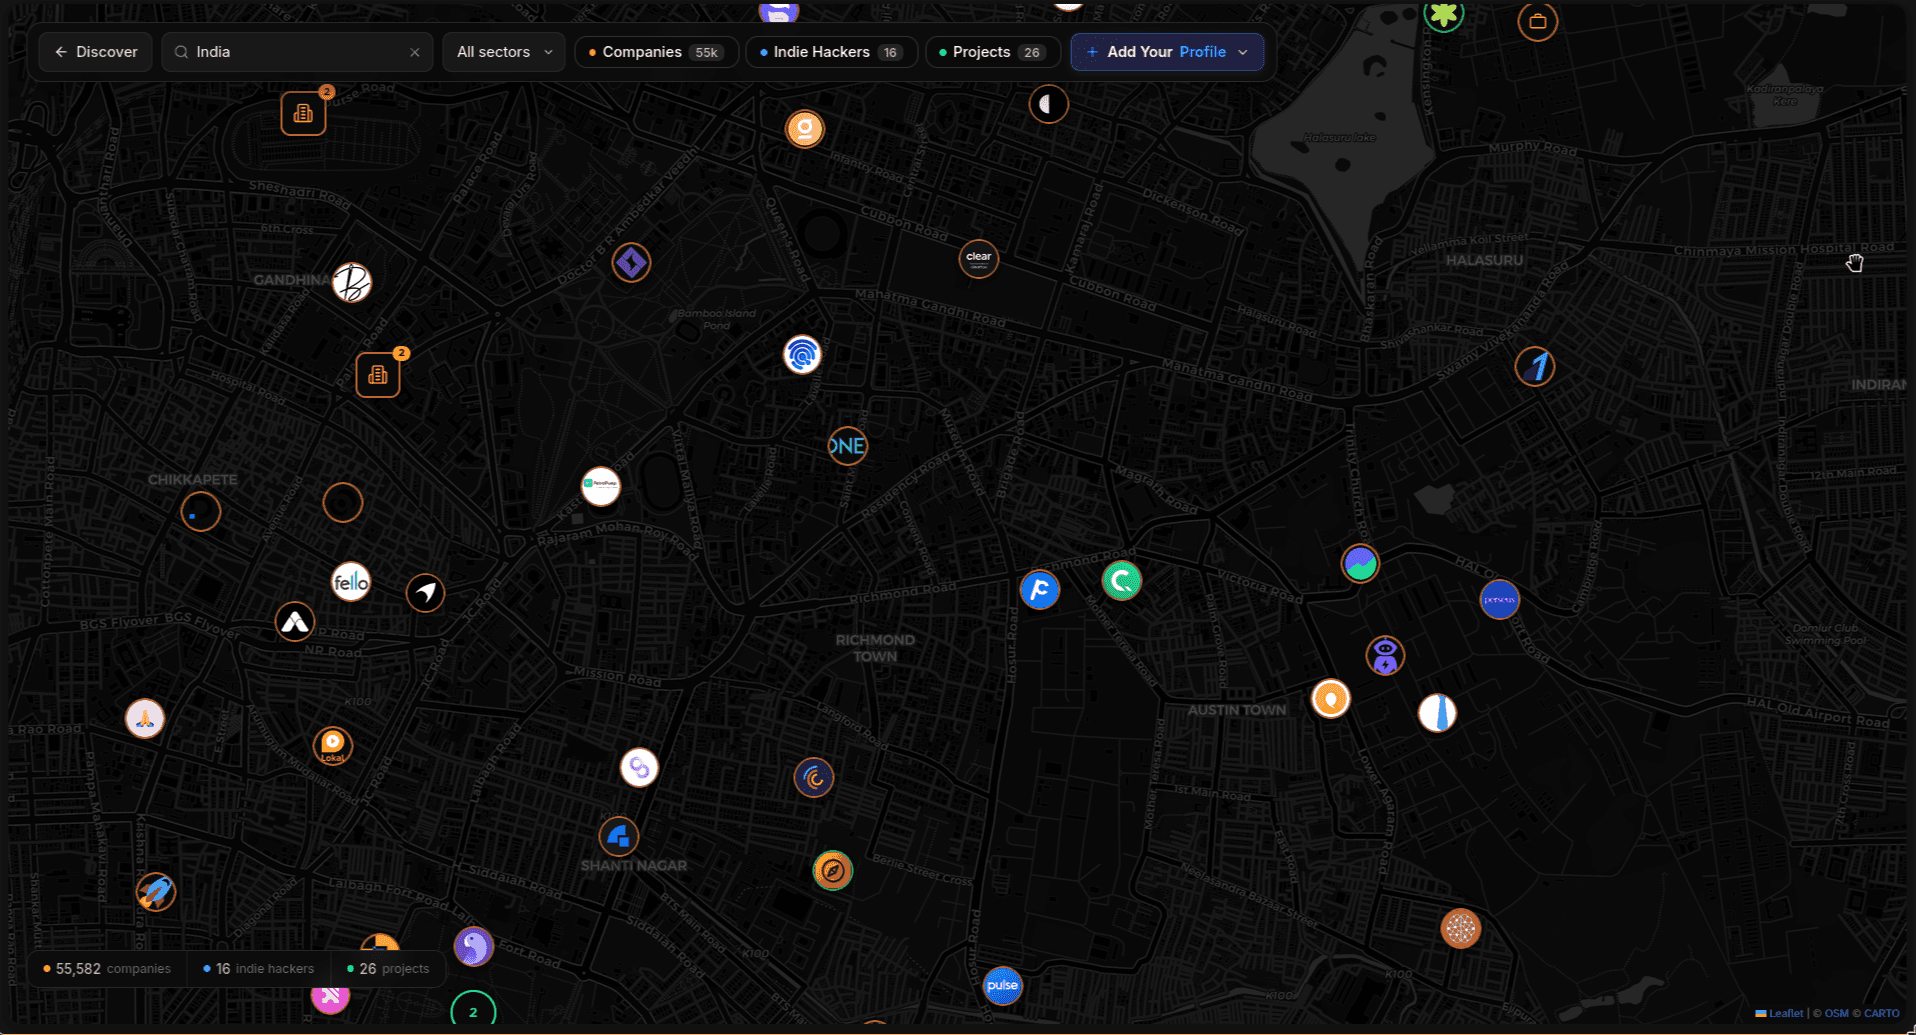Select the 26 projects counter
Screen dimensions: 1916x1035
tap(388, 969)
